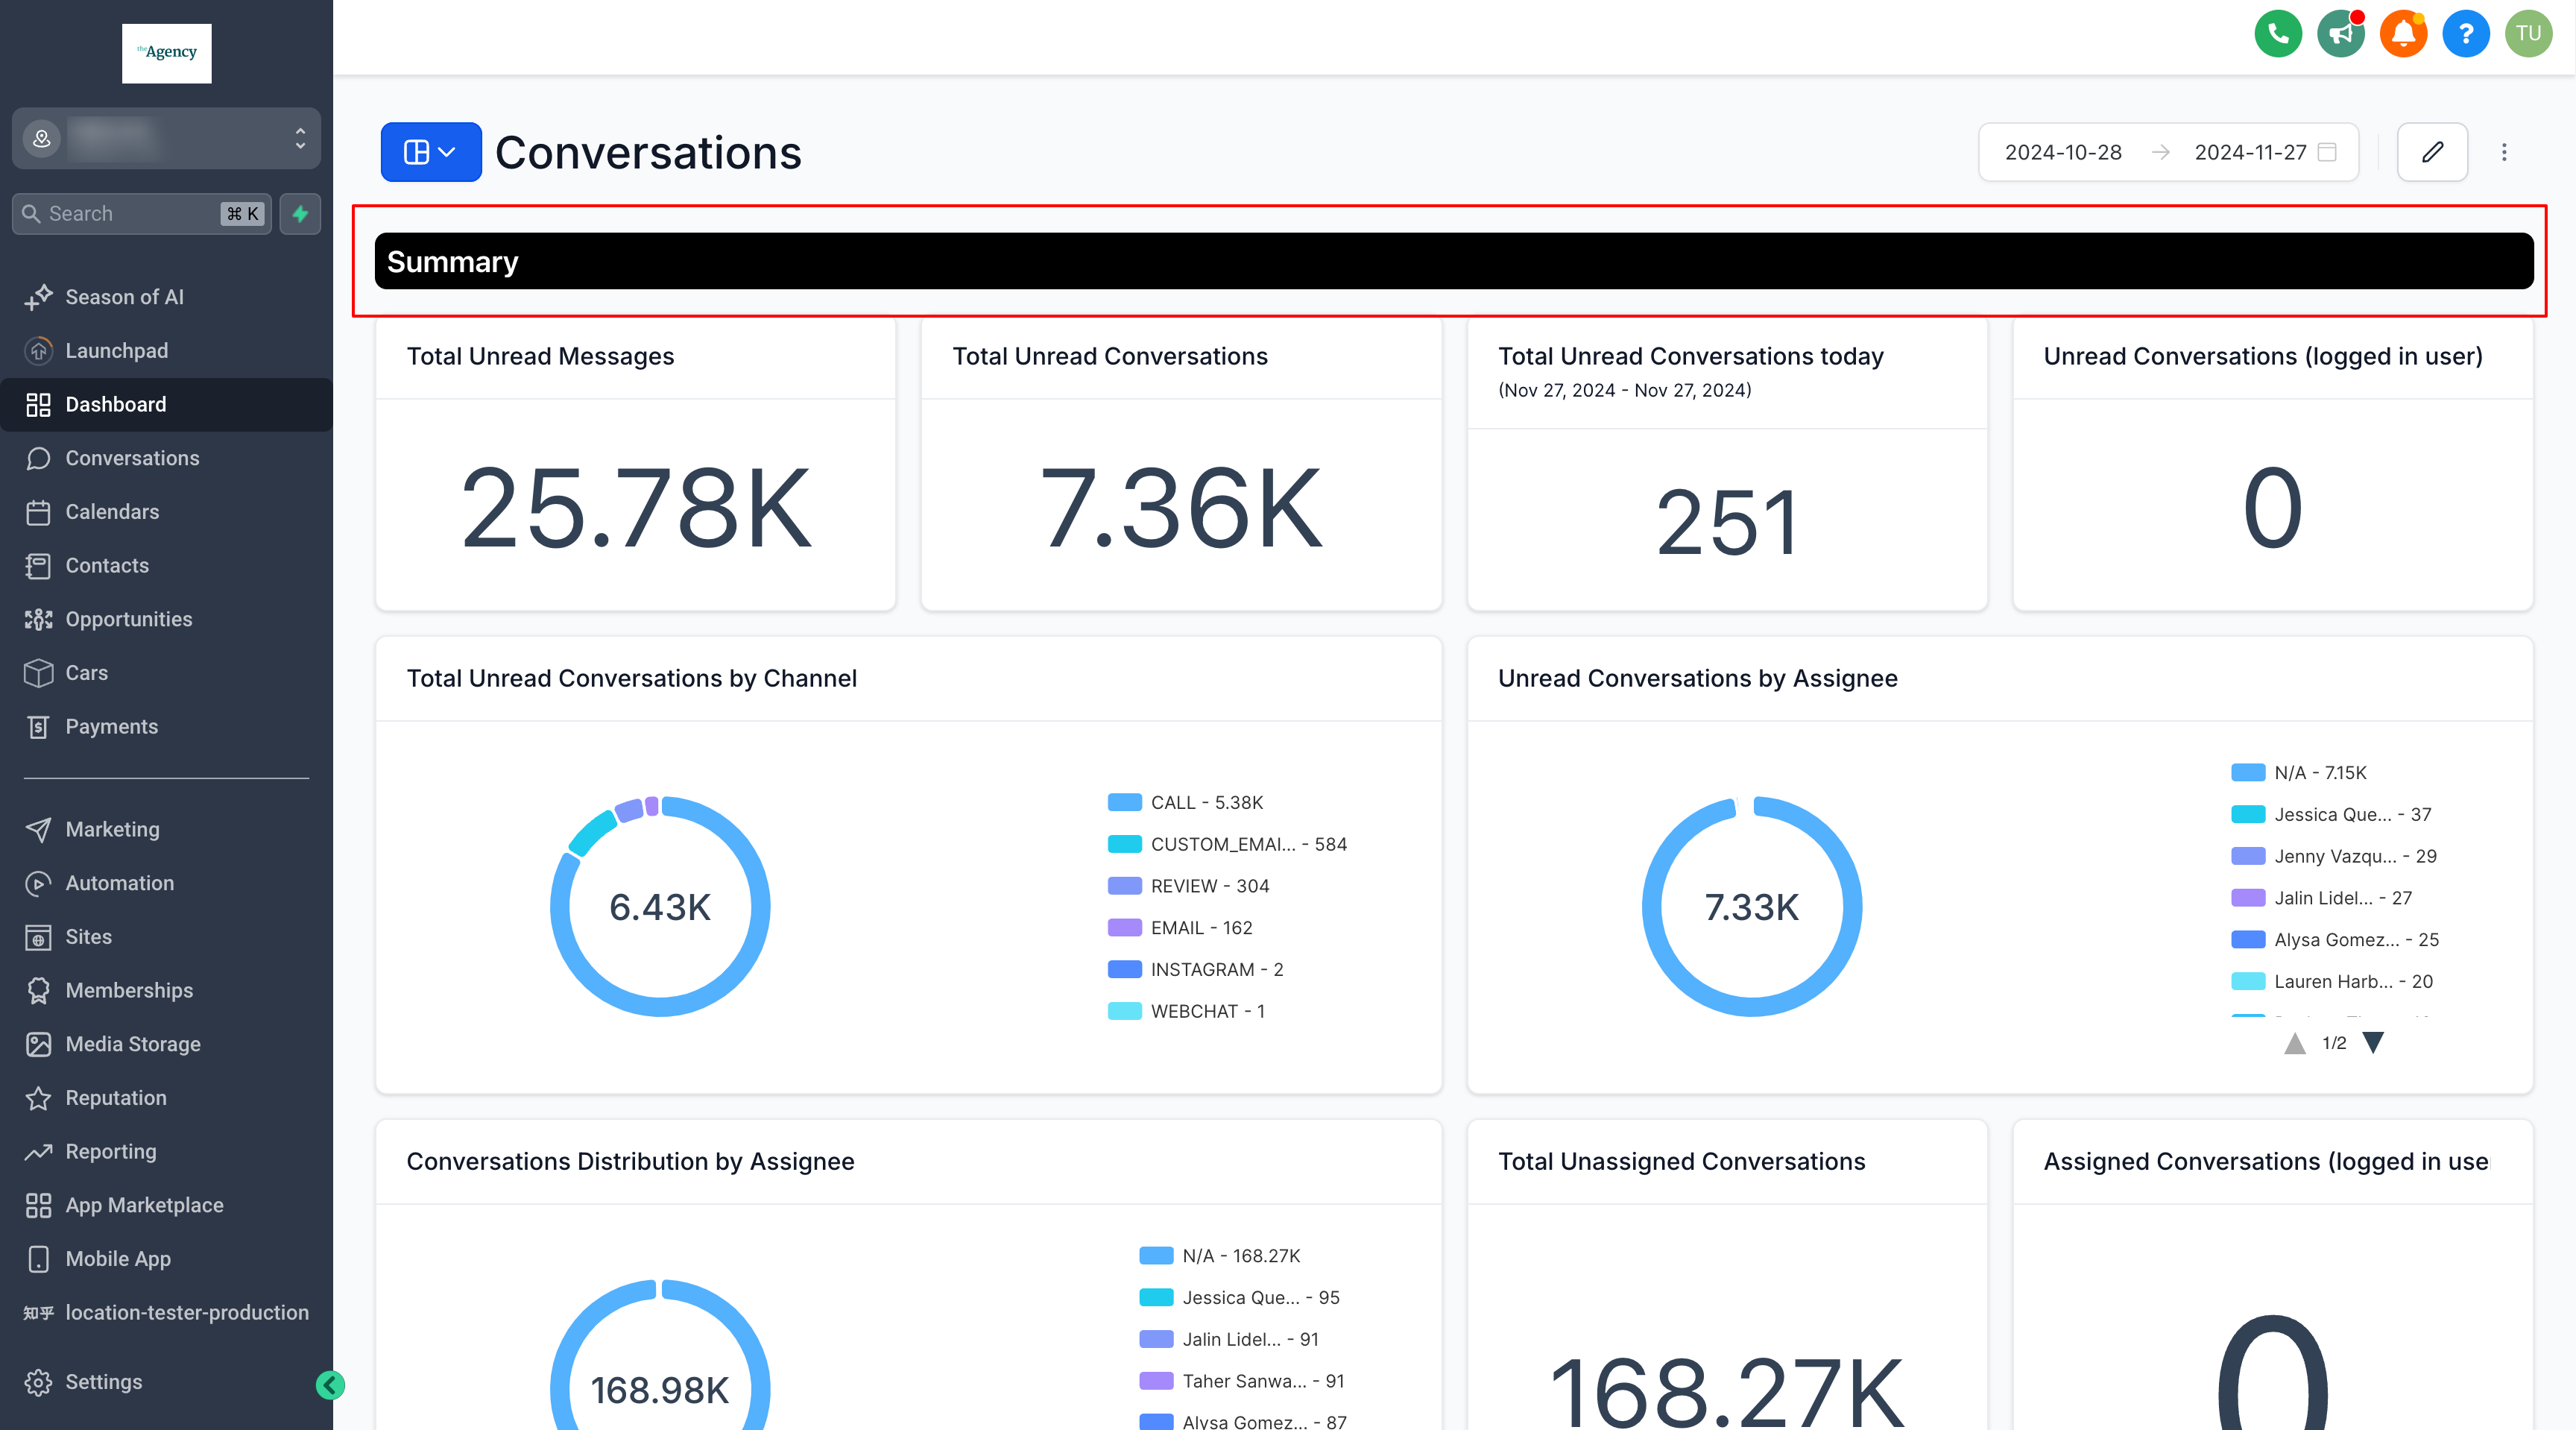Viewport: 2576px width, 1430px height.
Task: Click the Launchpad icon in sidebar
Action: pos(38,351)
